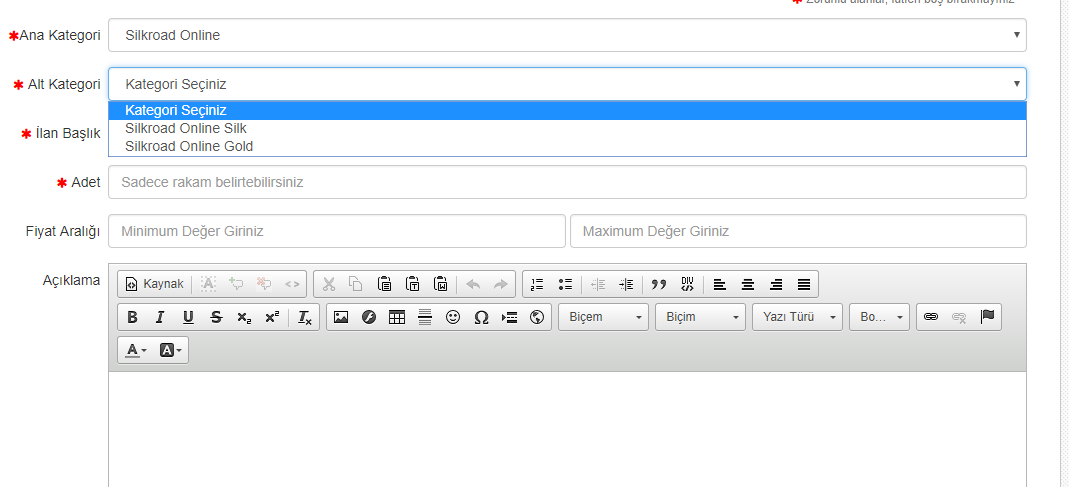1069x487 pixels.
Task: Insert an image
Action: coord(342,317)
